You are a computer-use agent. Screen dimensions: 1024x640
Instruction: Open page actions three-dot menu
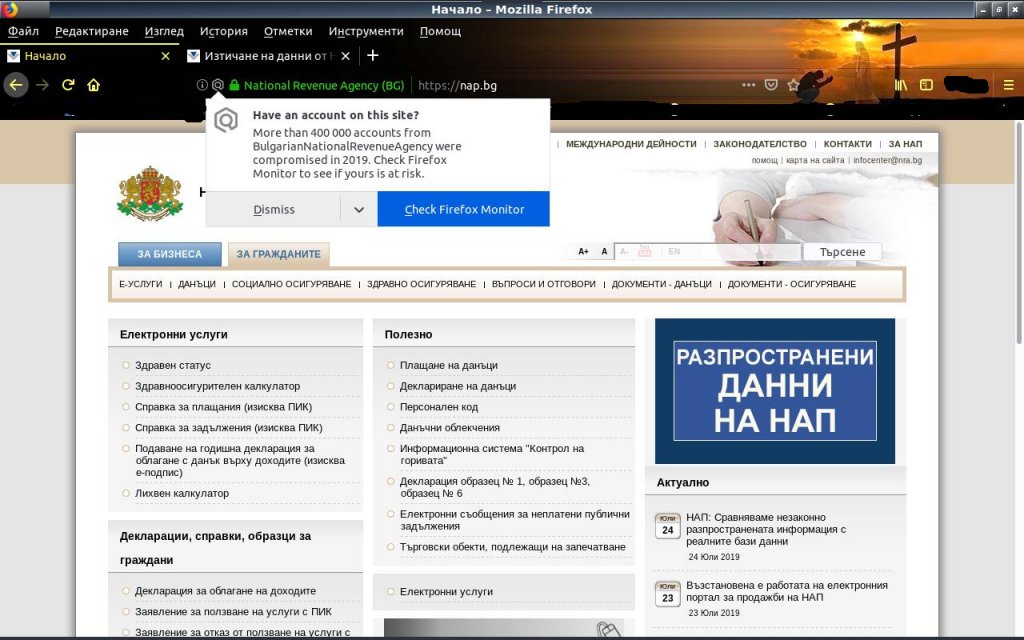pyautogui.click(x=748, y=85)
